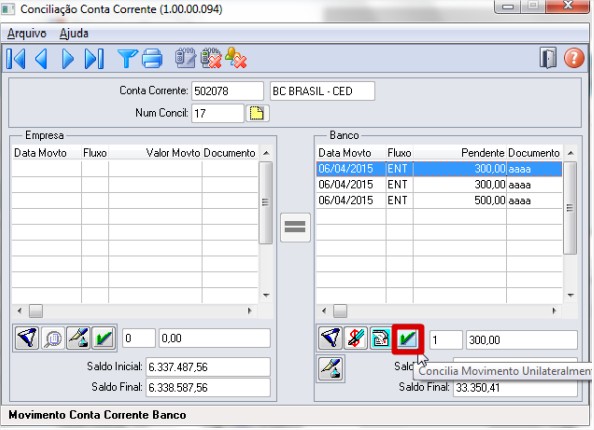Viewport: 594px width, 430px height.
Task: Click the Conta Corrente field 502078
Action: click(227, 91)
